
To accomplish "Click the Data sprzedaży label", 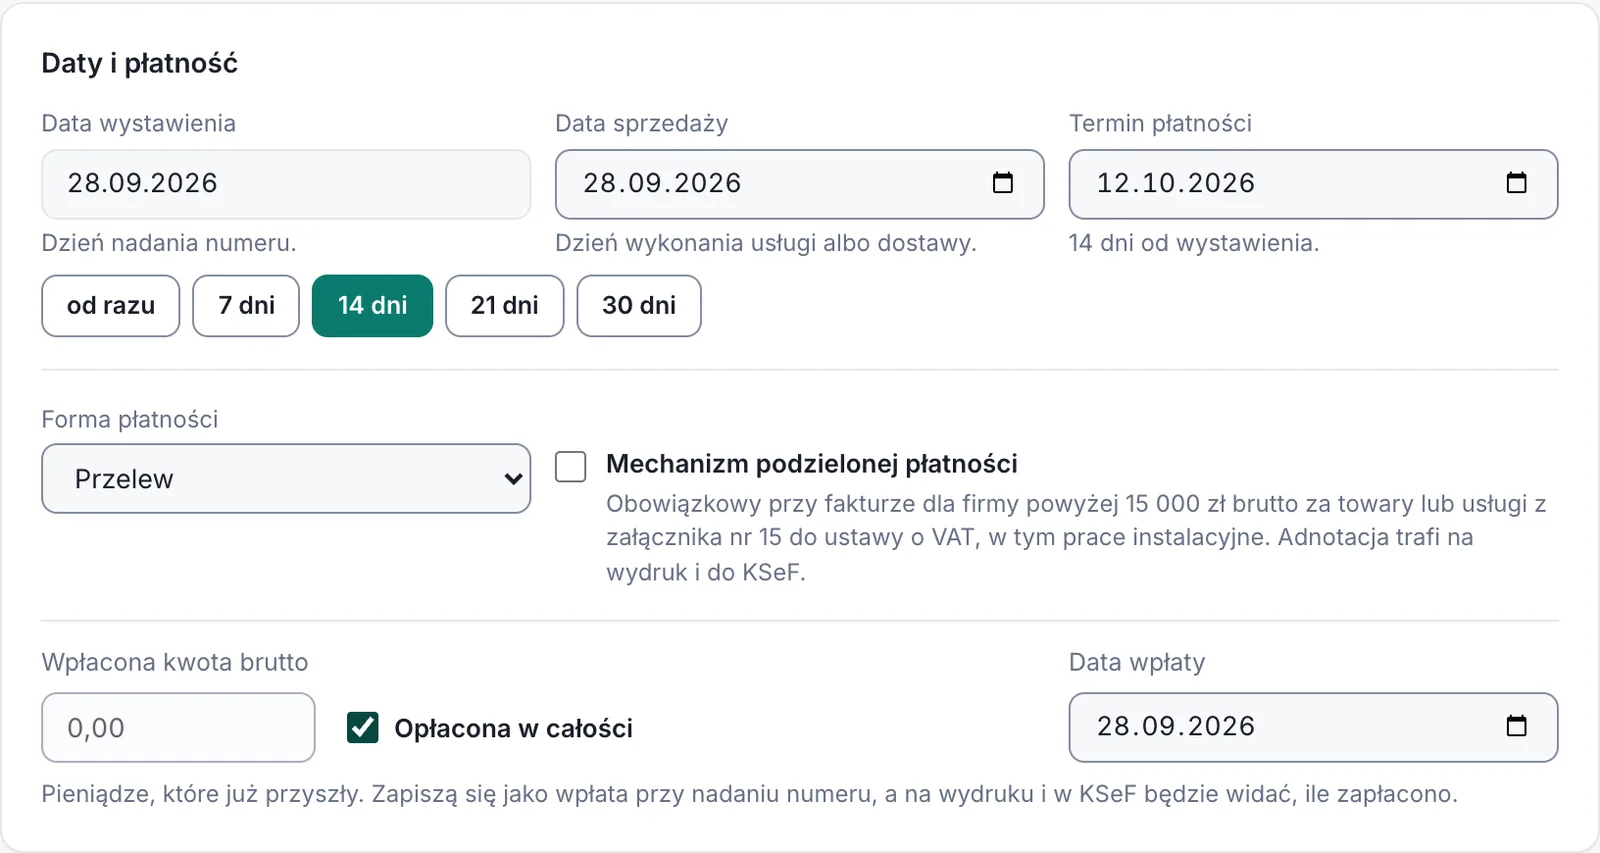I will [x=642, y=123].
